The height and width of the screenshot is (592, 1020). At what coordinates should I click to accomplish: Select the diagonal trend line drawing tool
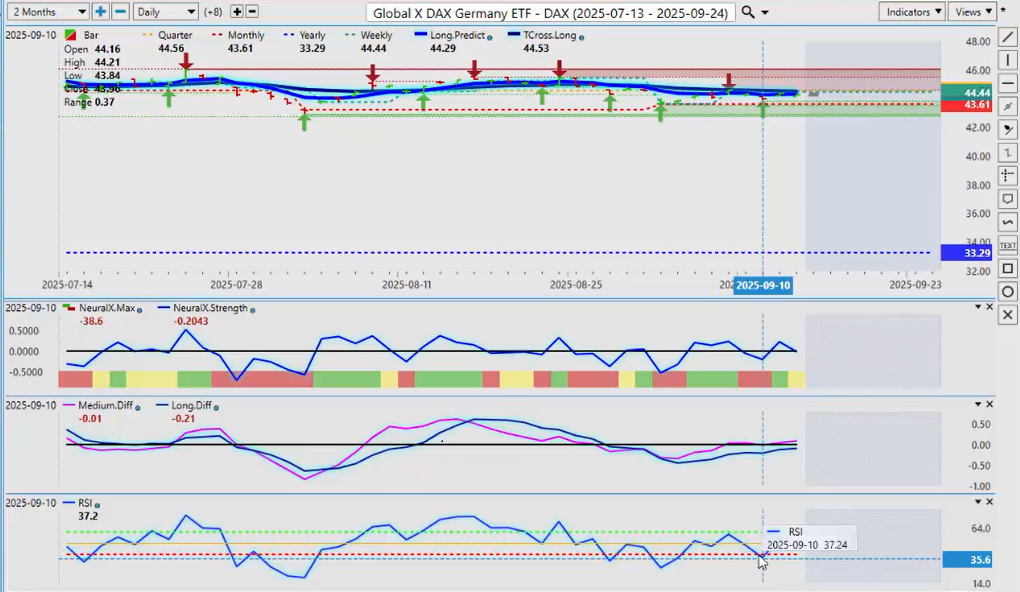pos(1008,37)
